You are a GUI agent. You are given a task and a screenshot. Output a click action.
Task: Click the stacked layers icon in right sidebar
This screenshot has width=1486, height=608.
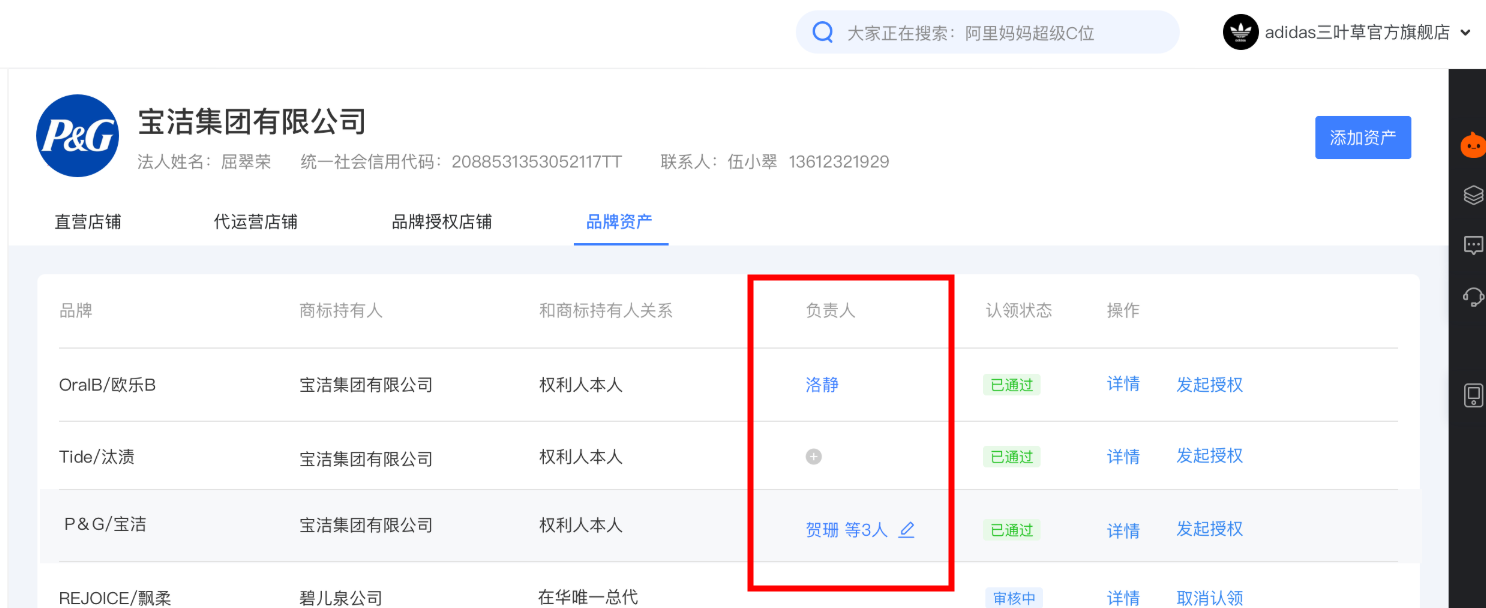coord(1473,195)
